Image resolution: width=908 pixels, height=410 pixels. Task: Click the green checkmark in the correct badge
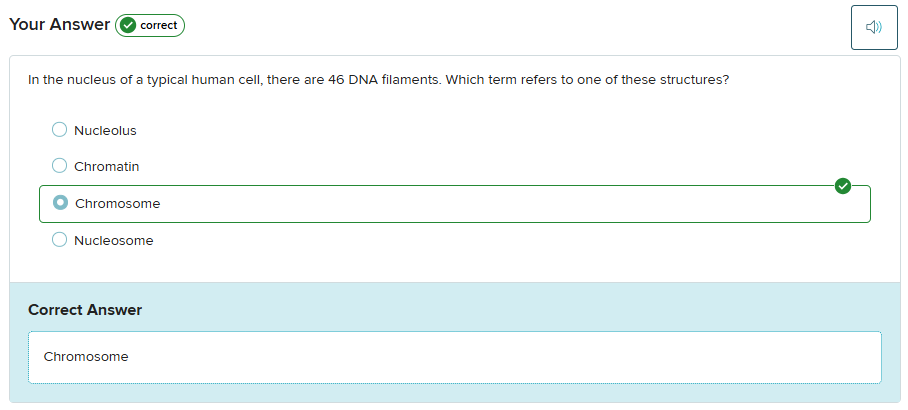point(128,26)
